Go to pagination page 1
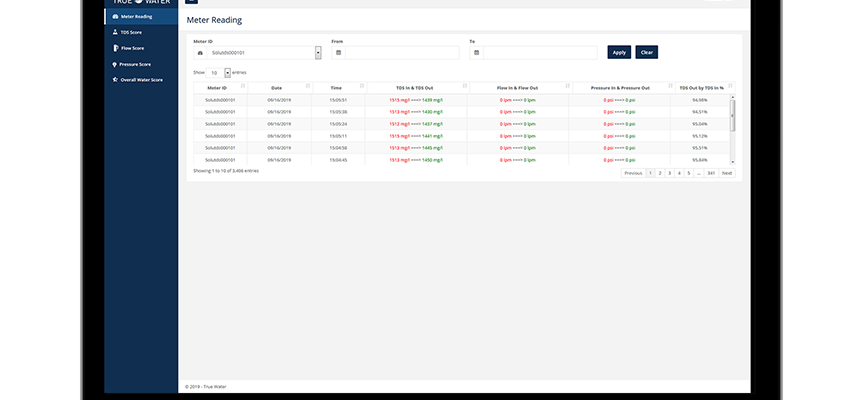863x400 pixels. point(650,173)
